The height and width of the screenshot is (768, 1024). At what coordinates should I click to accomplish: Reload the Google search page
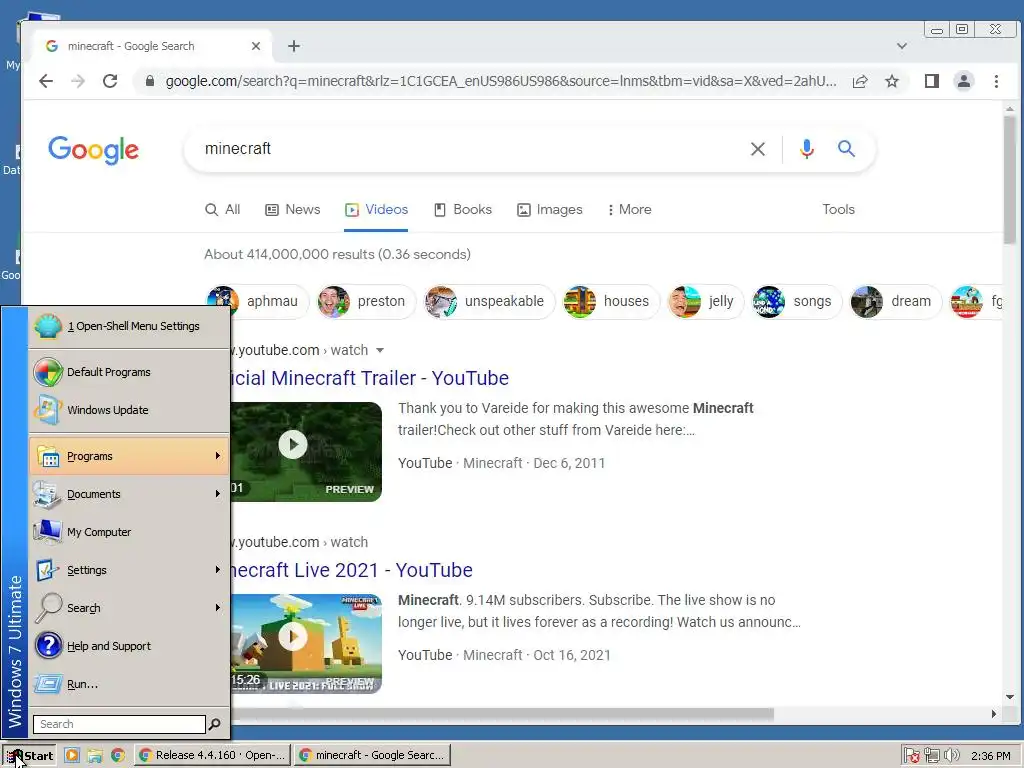pos(110,81)
